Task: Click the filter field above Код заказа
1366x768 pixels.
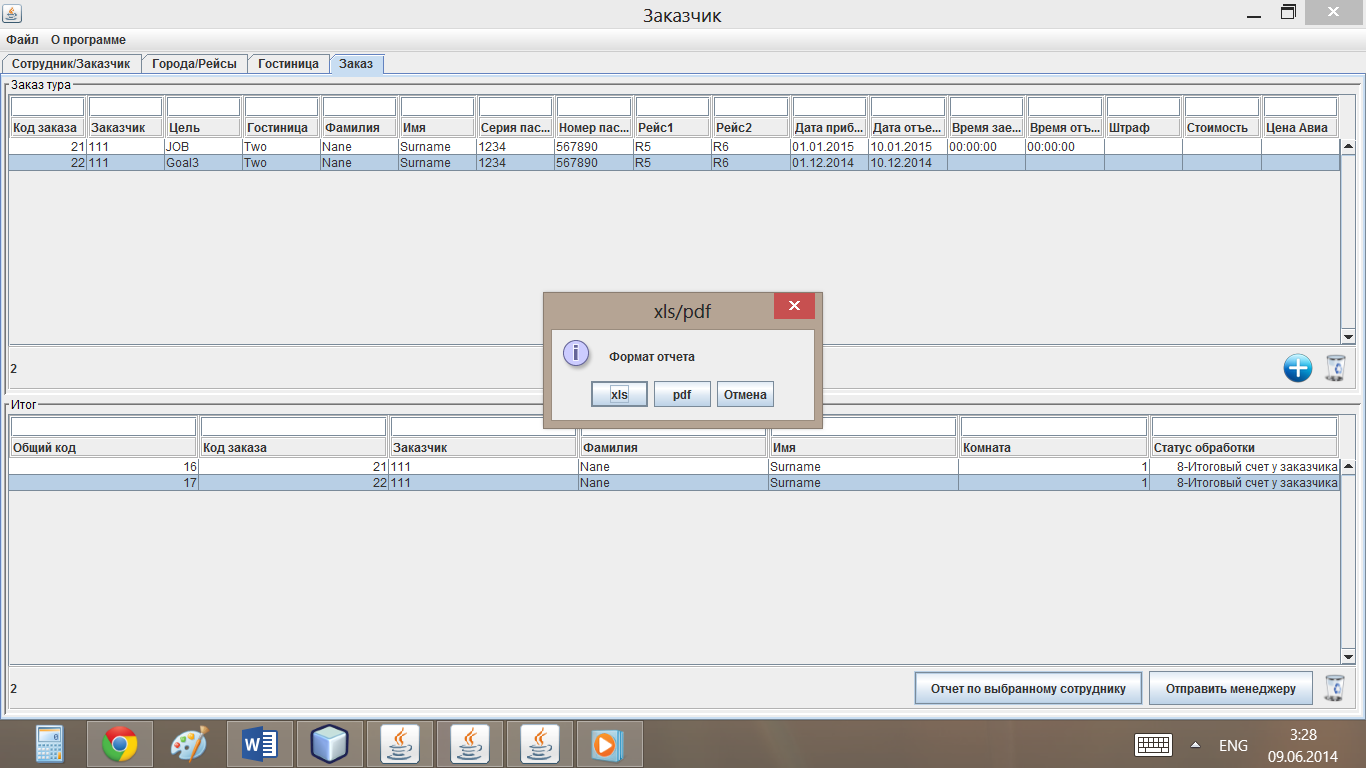Action: click(47, 106)
